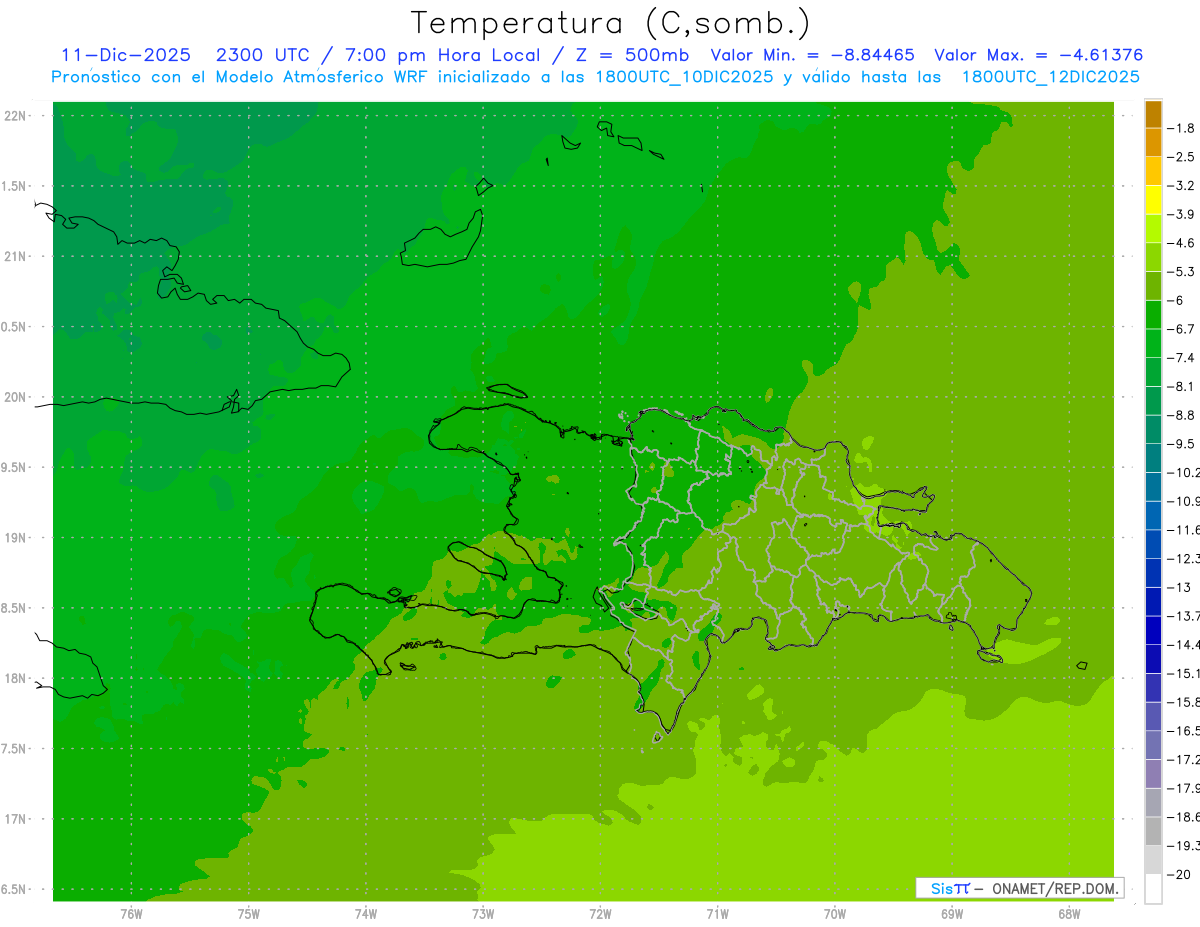Screen dimensions: 1200x927
Task: Click the 19N latitude axis label
Action: (16, 538)
